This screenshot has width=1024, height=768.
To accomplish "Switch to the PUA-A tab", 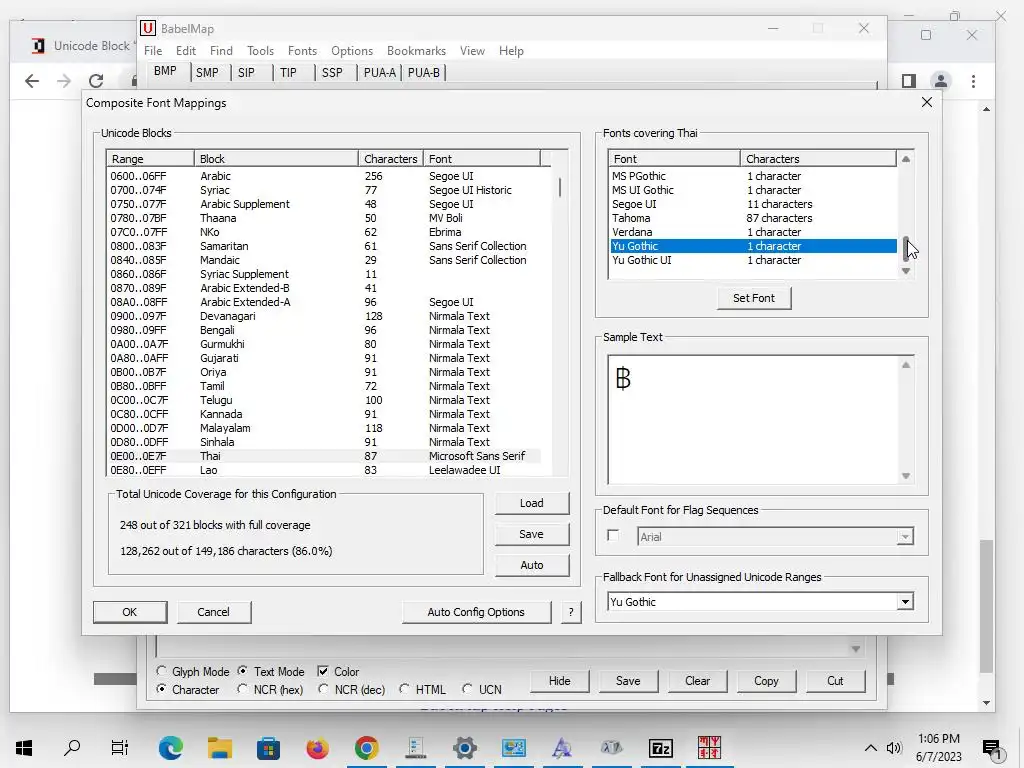I will [x=379, y=72].
